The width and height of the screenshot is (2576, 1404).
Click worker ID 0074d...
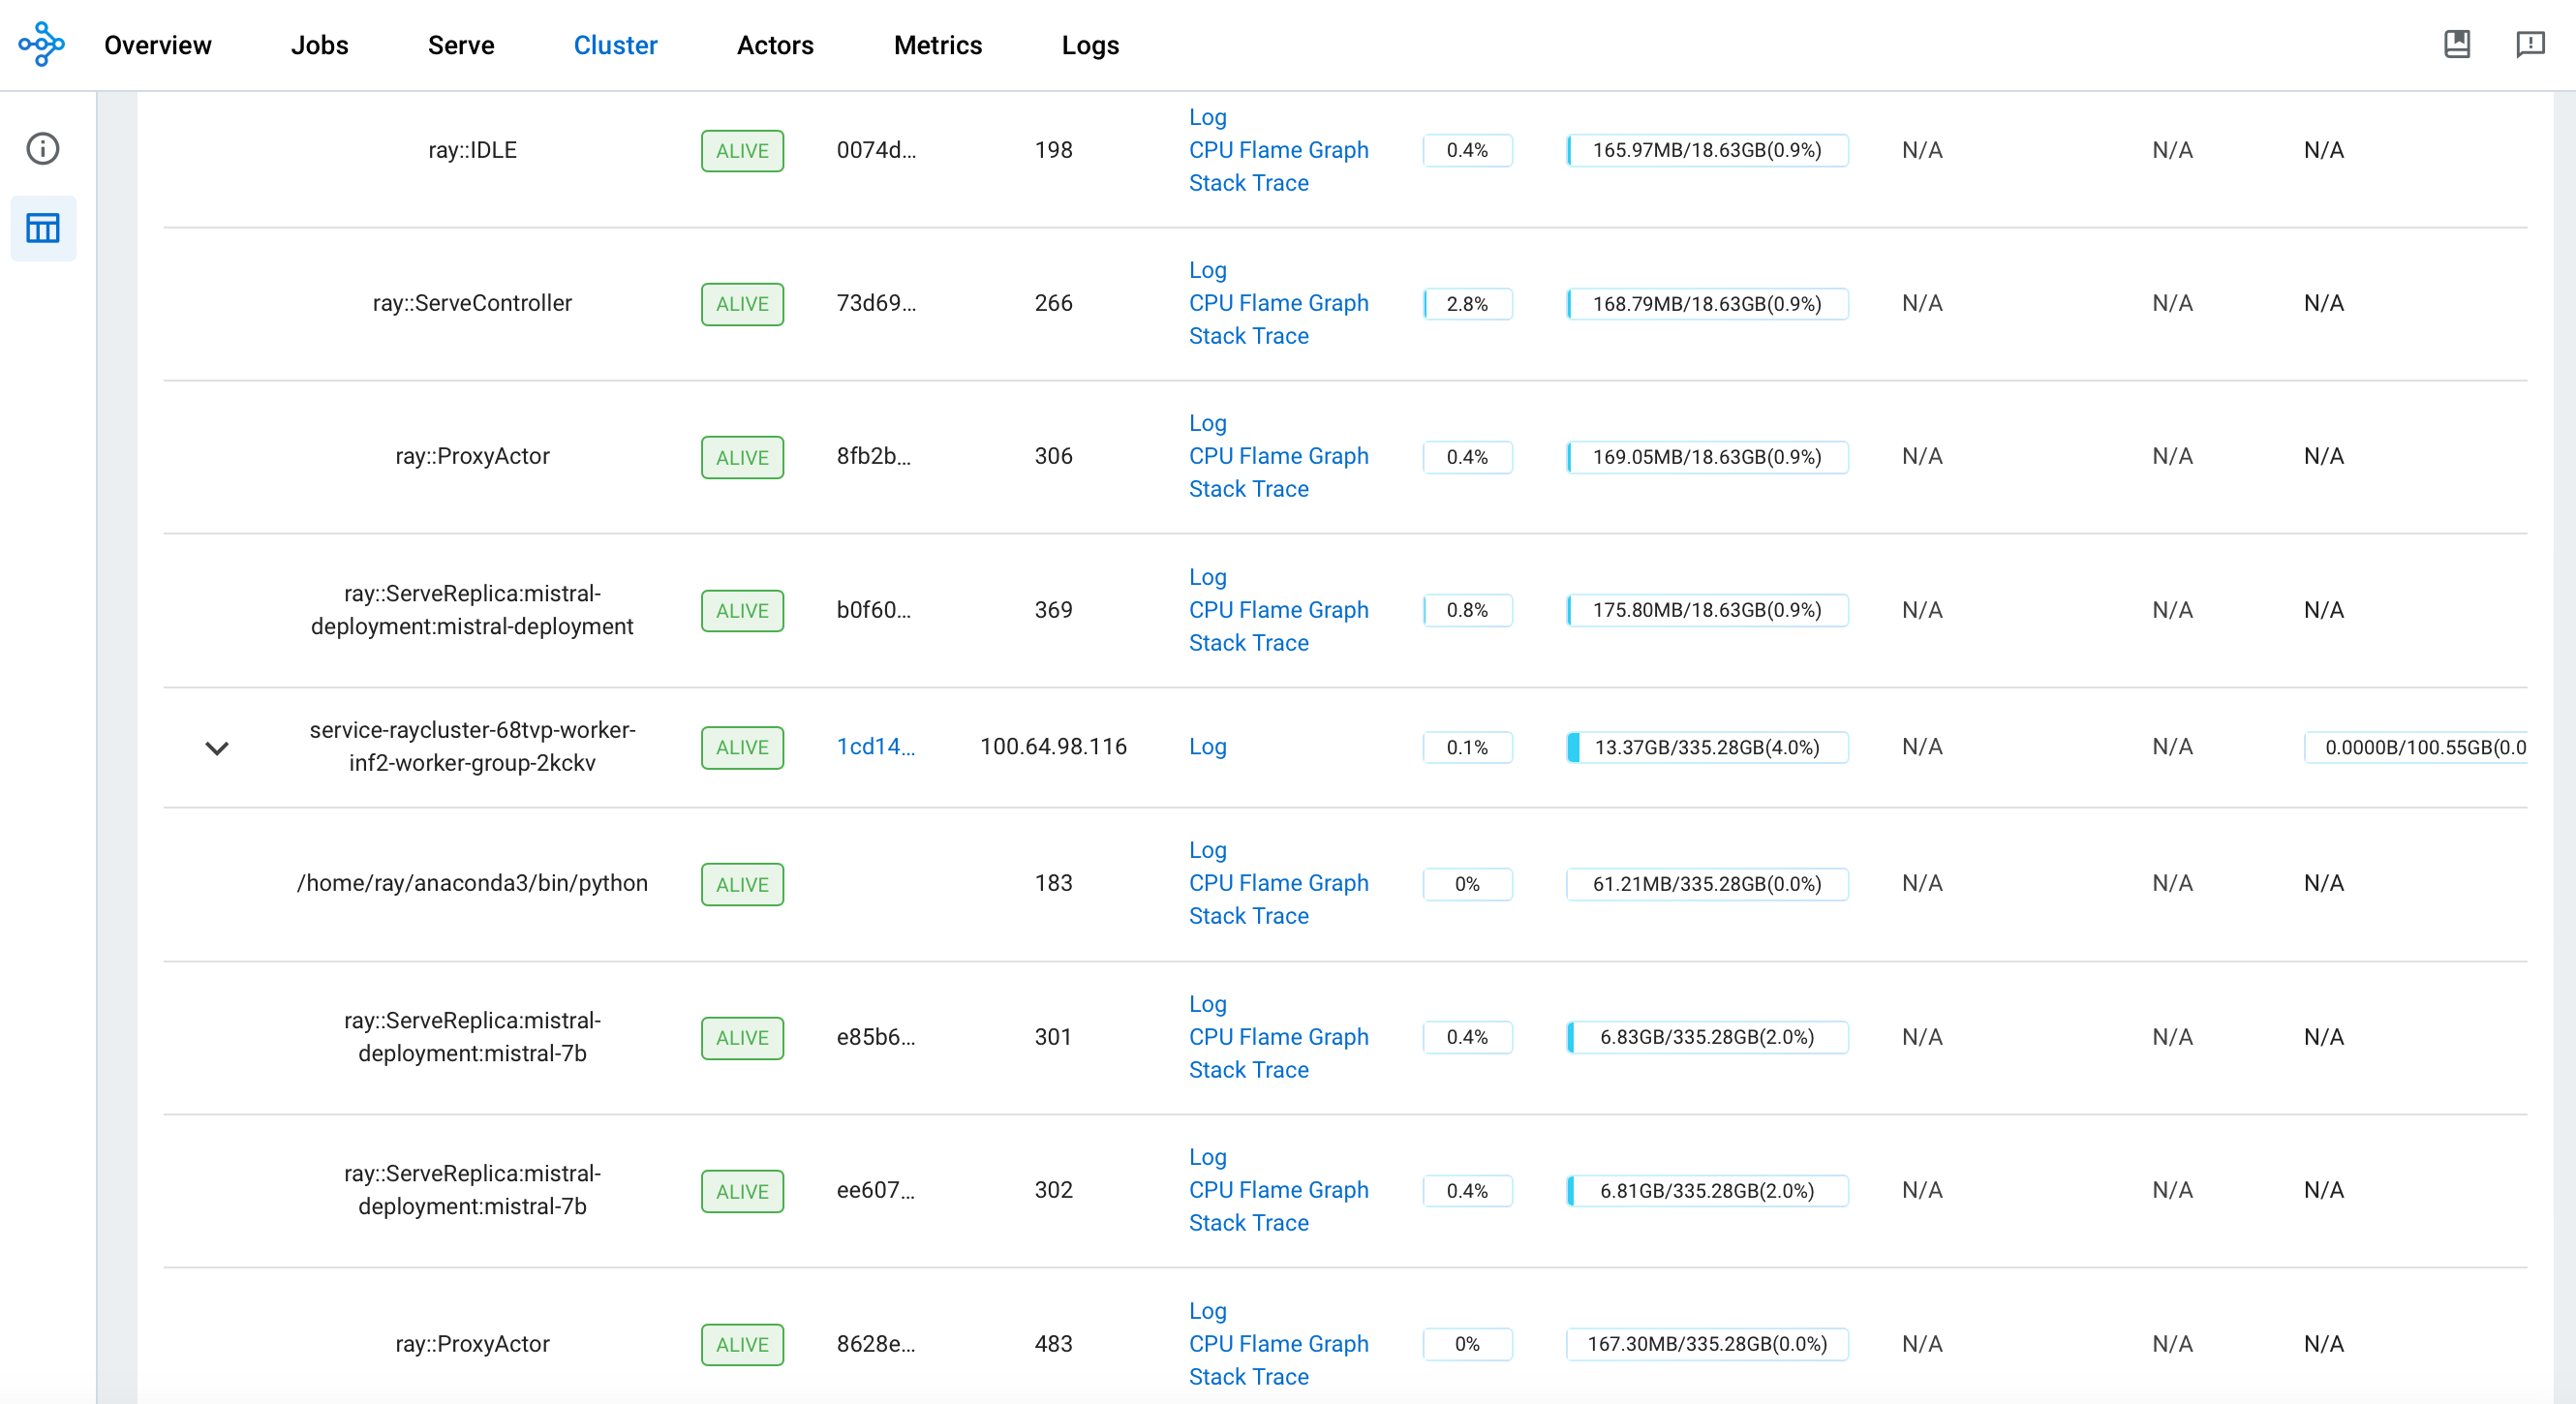coord(877,150)
